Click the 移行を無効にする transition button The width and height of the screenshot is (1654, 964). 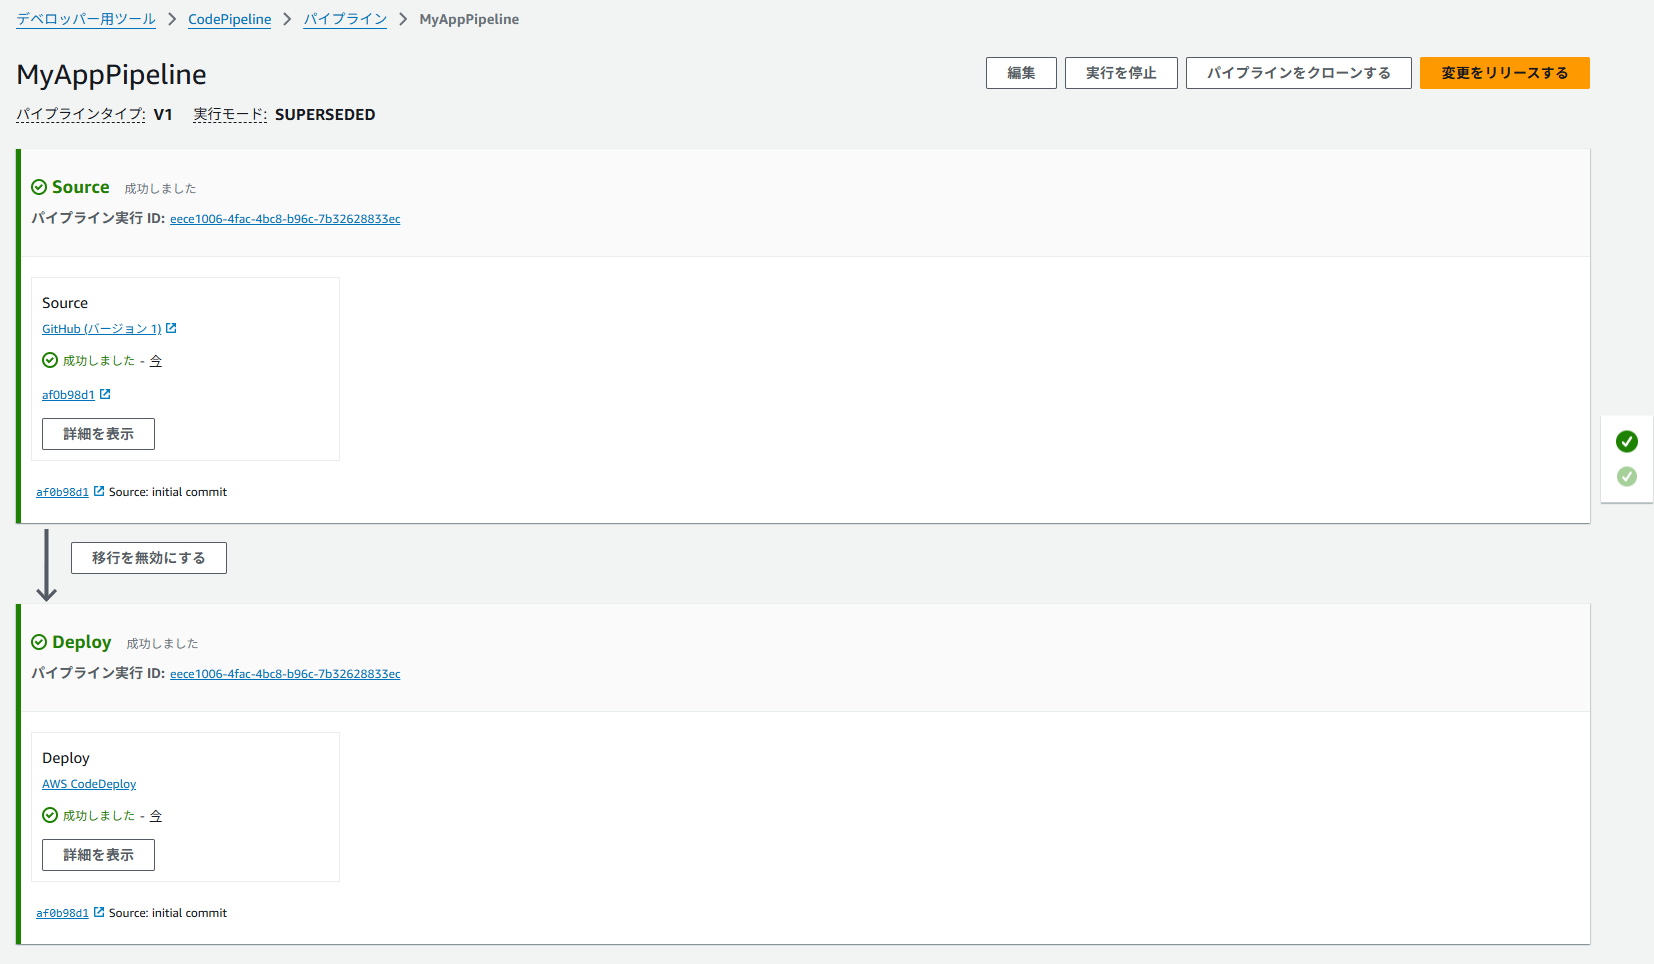click(x=149, y=558)
